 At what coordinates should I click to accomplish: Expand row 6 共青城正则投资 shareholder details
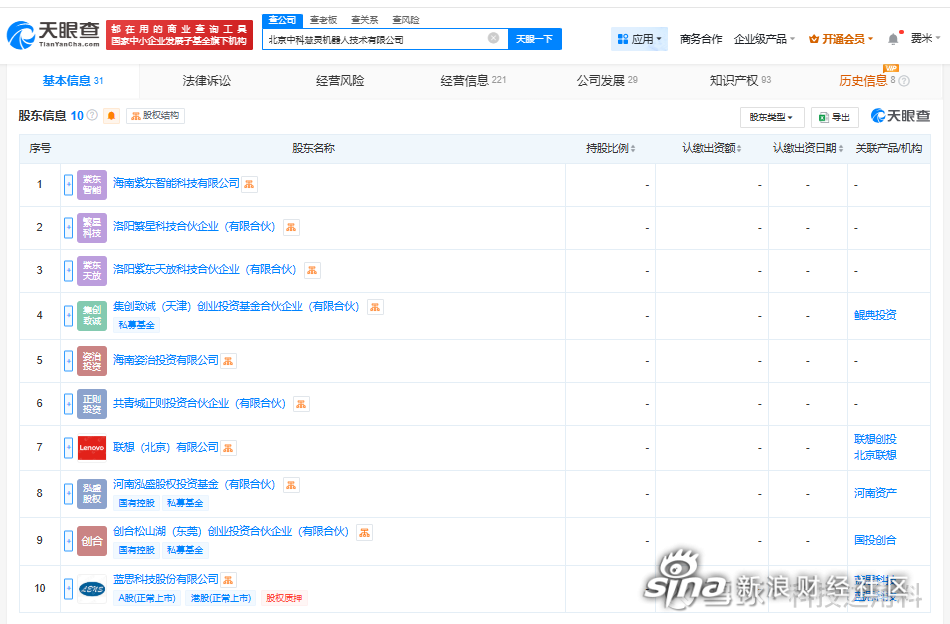68,404
